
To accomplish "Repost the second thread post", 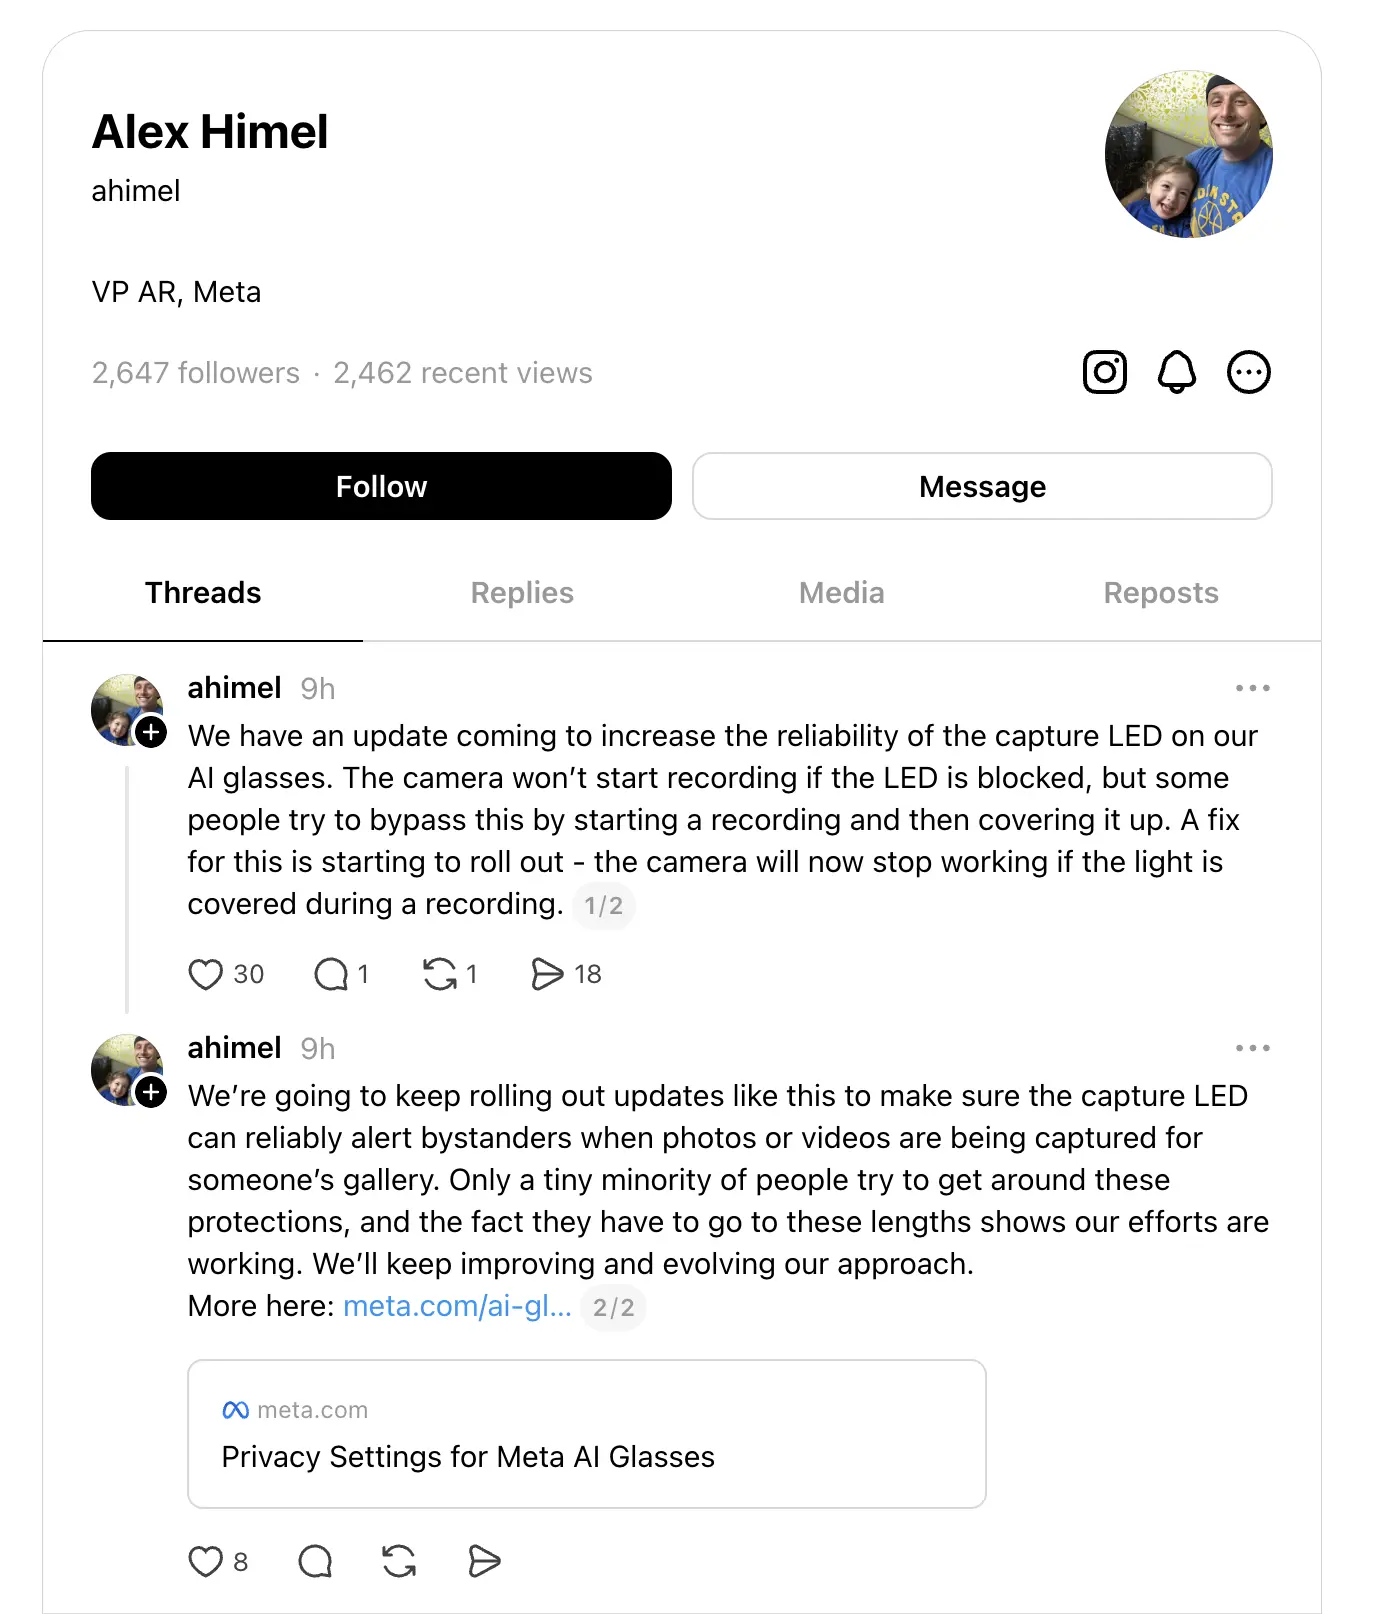I will (x=399, y=1561).
